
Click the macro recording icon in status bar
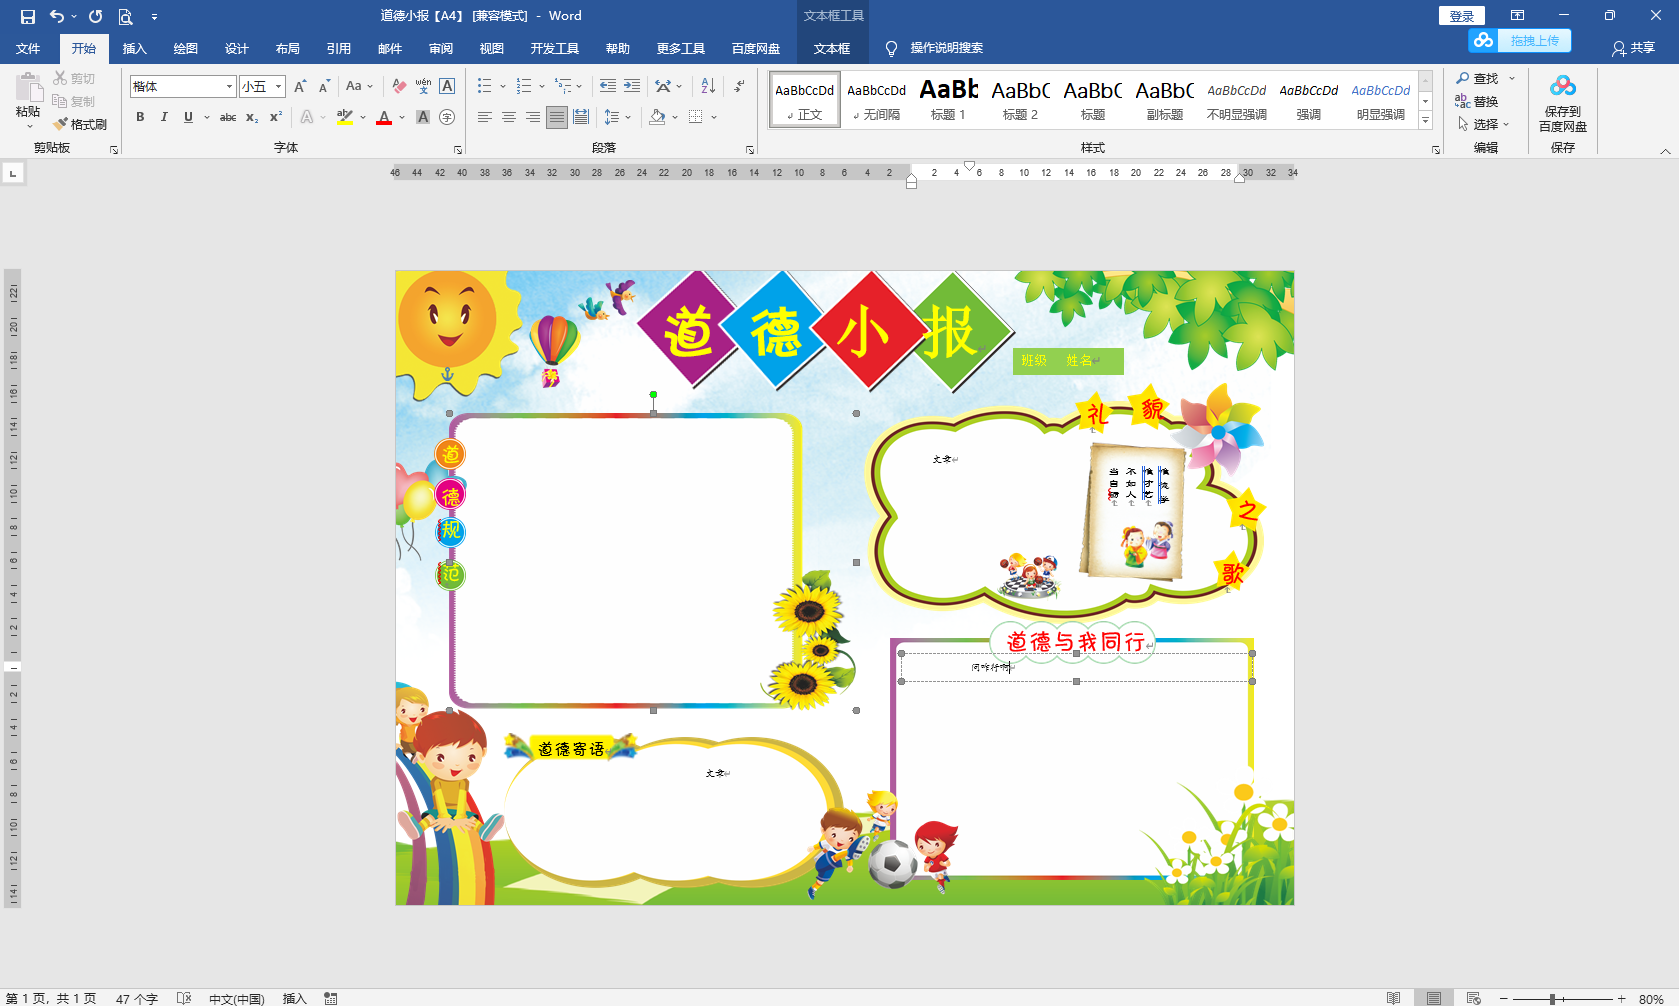pos(331,998)
